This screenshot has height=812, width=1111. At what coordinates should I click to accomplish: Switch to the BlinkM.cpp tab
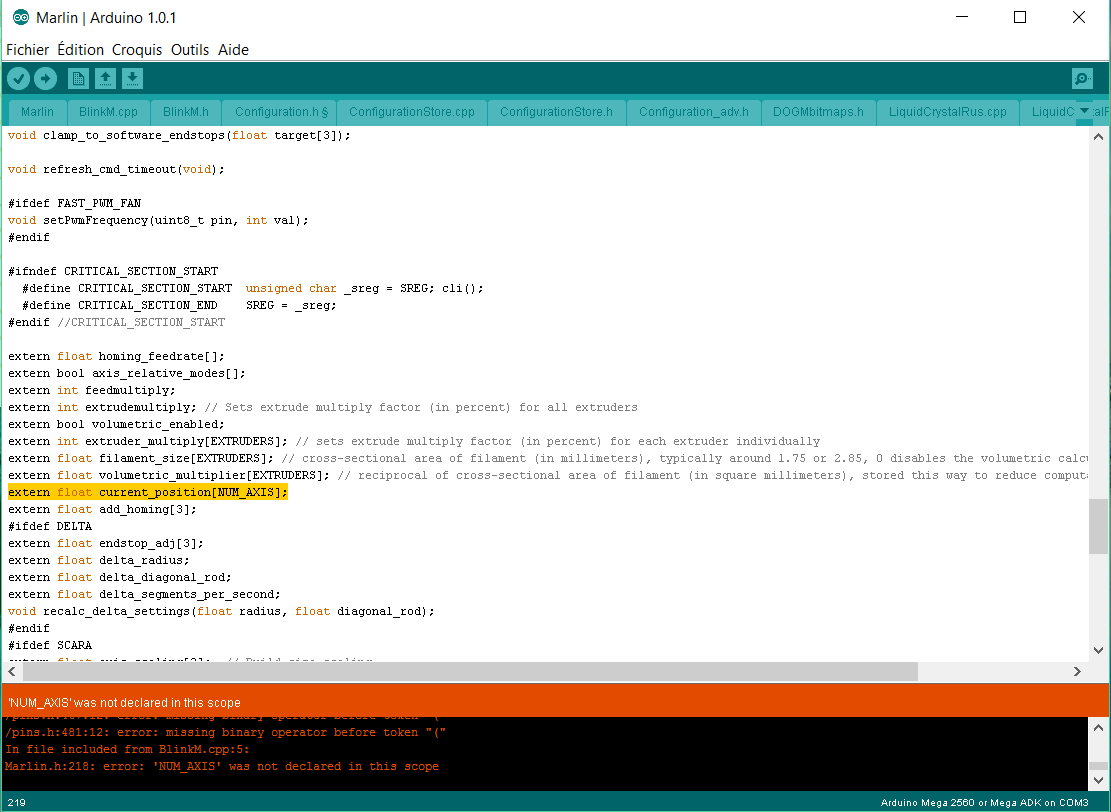click(x=109, y=112)
